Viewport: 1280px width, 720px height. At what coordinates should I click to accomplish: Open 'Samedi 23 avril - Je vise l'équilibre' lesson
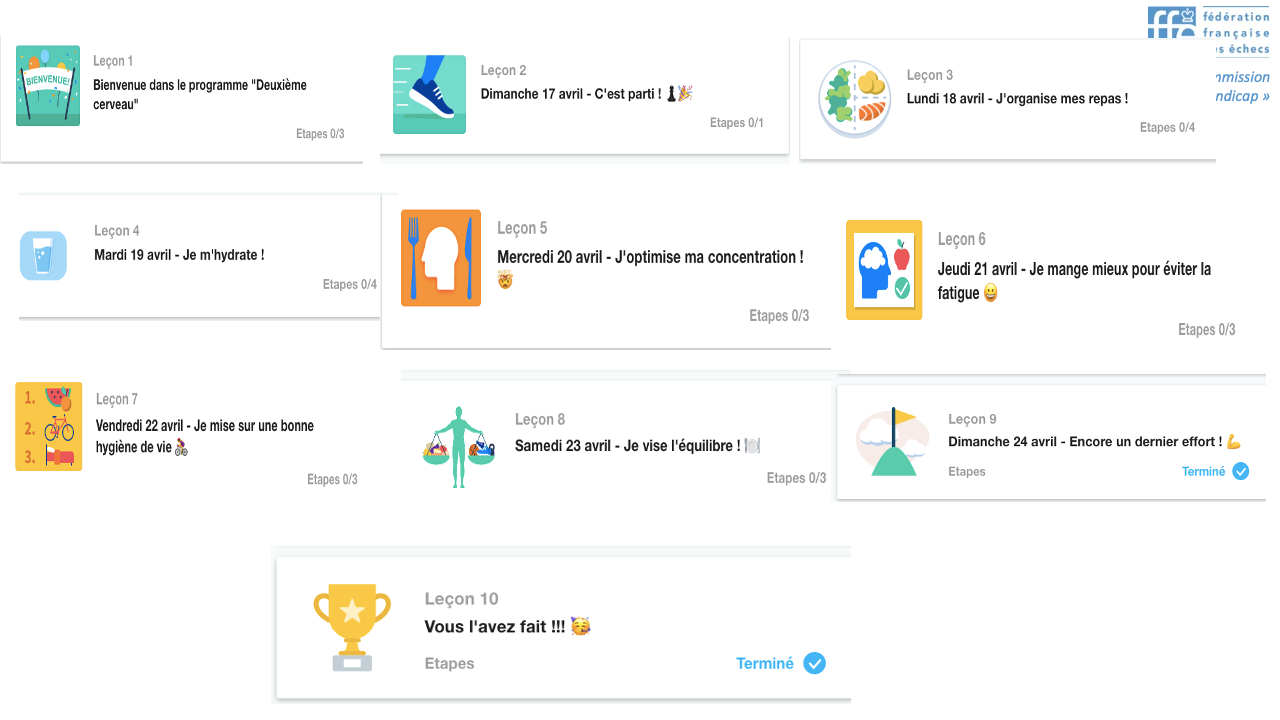click(x=628, y=446)
